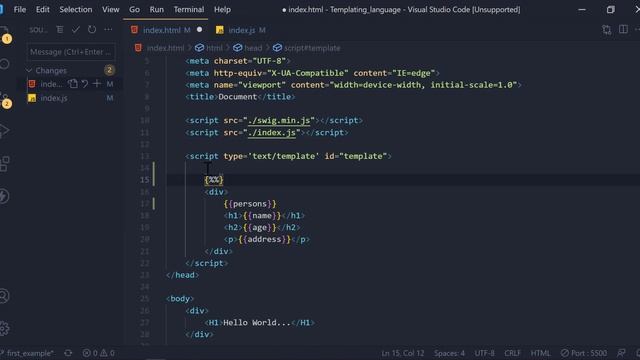Open the Go menu
The width and height of the screenshot is (640, 360).
[134, 9]
